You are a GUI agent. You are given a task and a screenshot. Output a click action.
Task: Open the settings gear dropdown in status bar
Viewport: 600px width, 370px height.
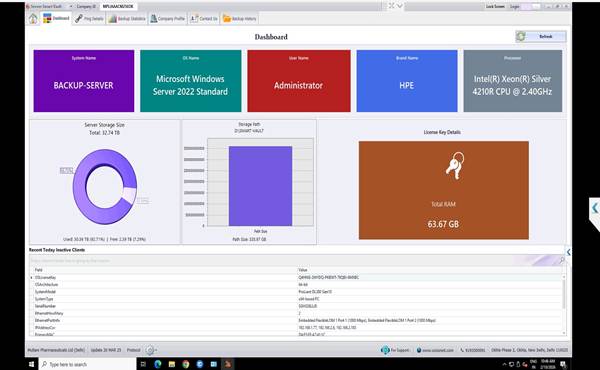click(152, 350)
